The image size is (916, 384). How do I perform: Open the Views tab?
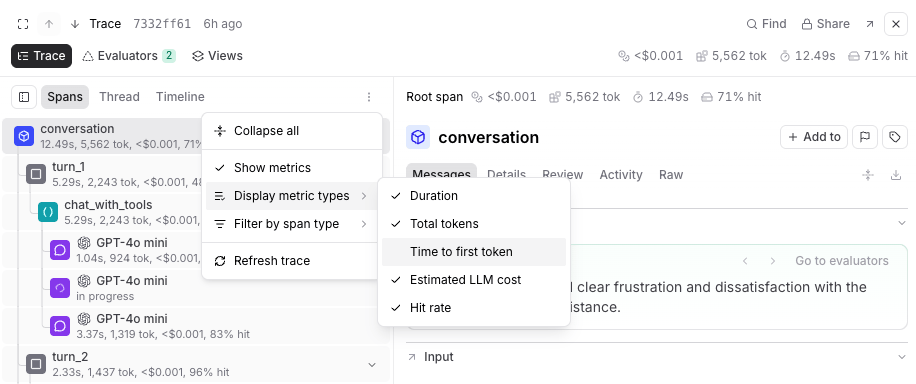pos(217,56)
